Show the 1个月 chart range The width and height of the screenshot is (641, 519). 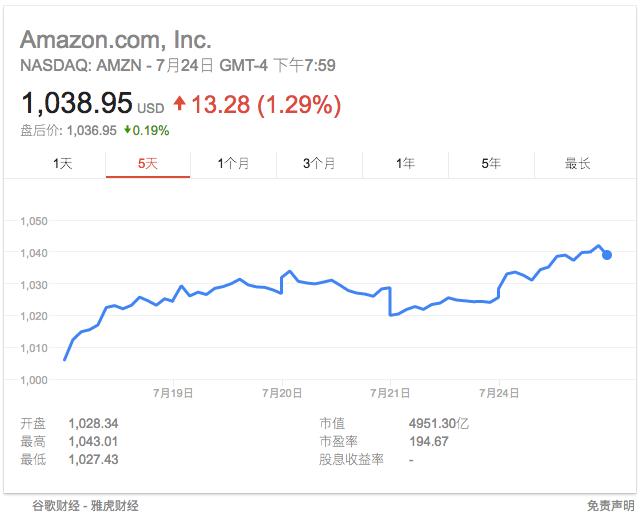[x=234, y=163]
